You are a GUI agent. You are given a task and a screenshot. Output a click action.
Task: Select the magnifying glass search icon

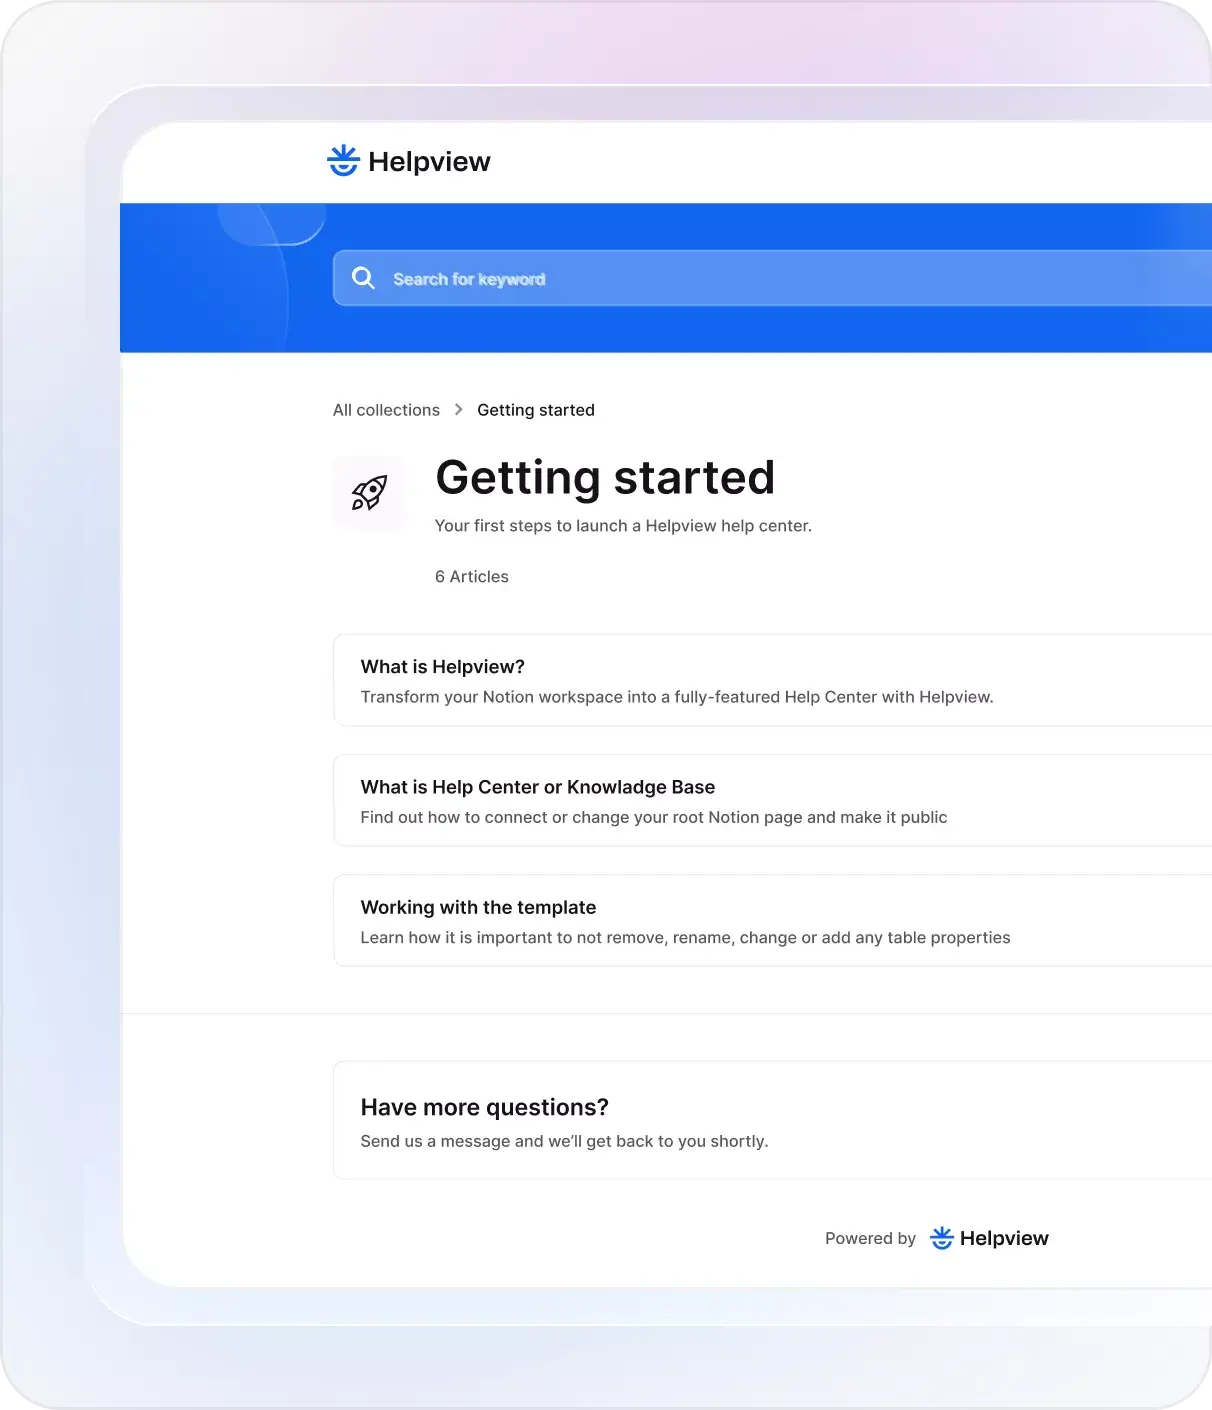363,277
